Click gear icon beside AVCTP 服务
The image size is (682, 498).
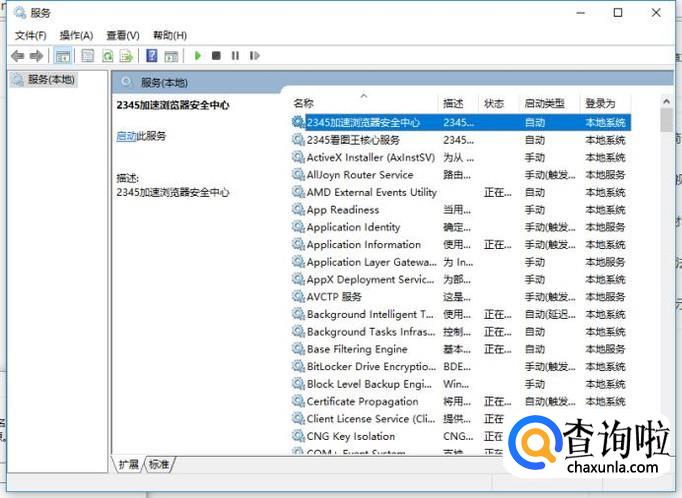point(298,297)
